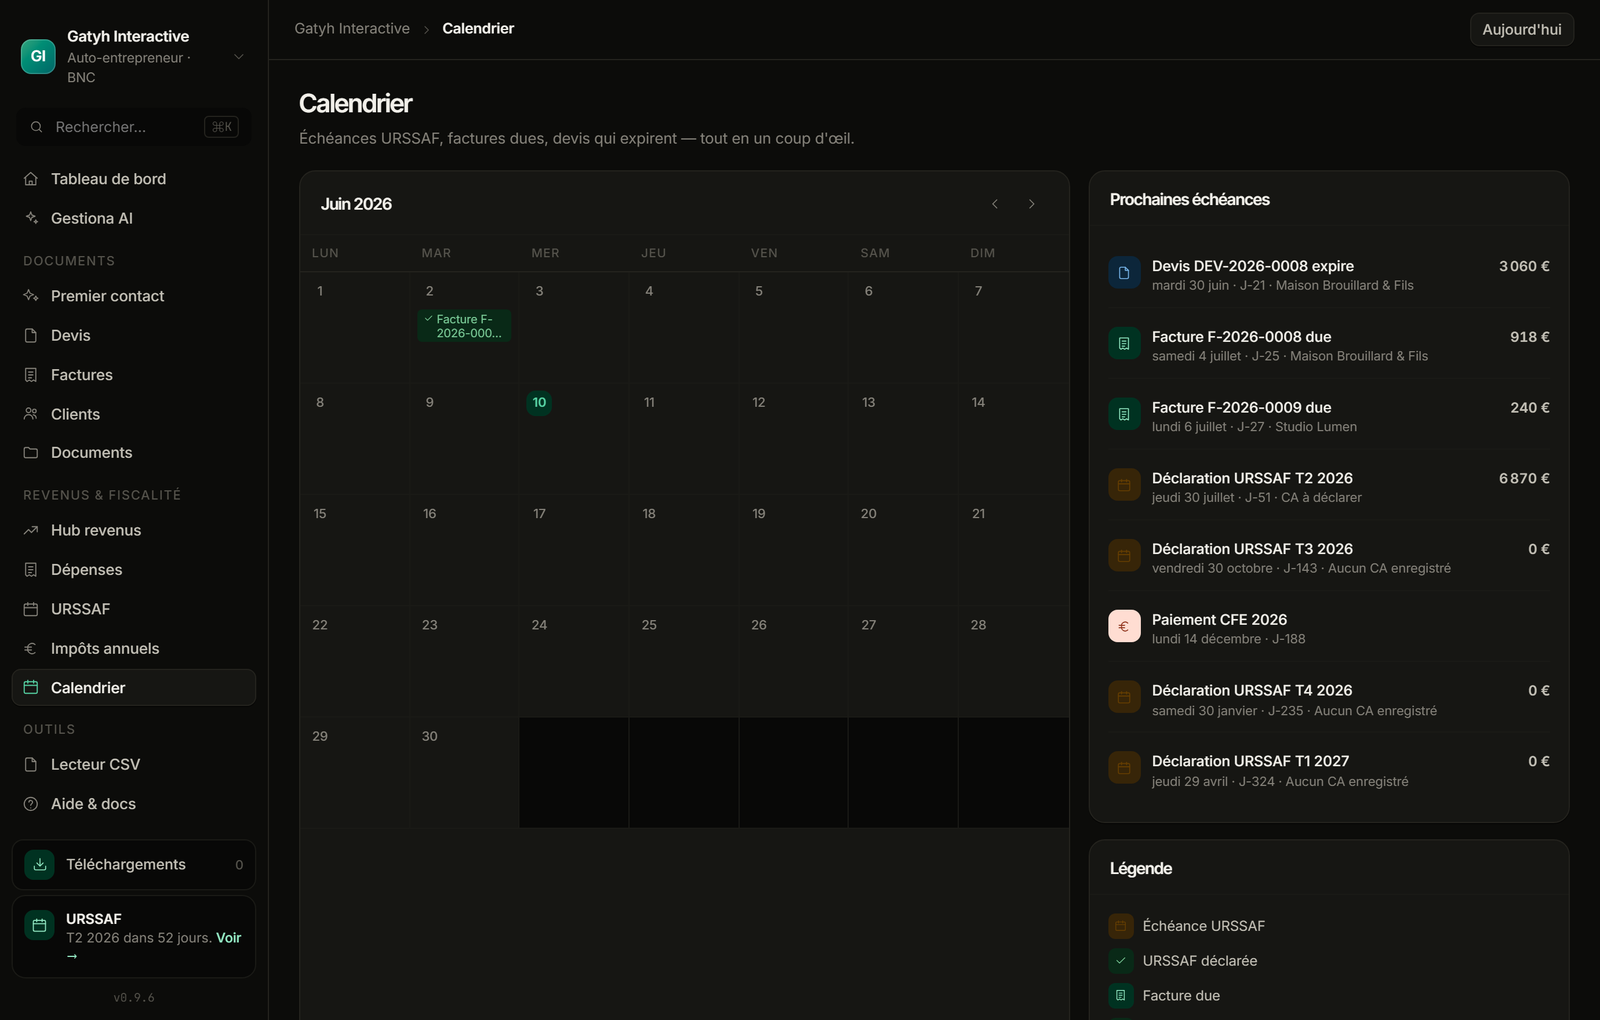Screen dimensions: 1600x1020
Task: Follow the Voir link in the URSSAF reminder
Action: pyautogui.click(x=229, y=938)
